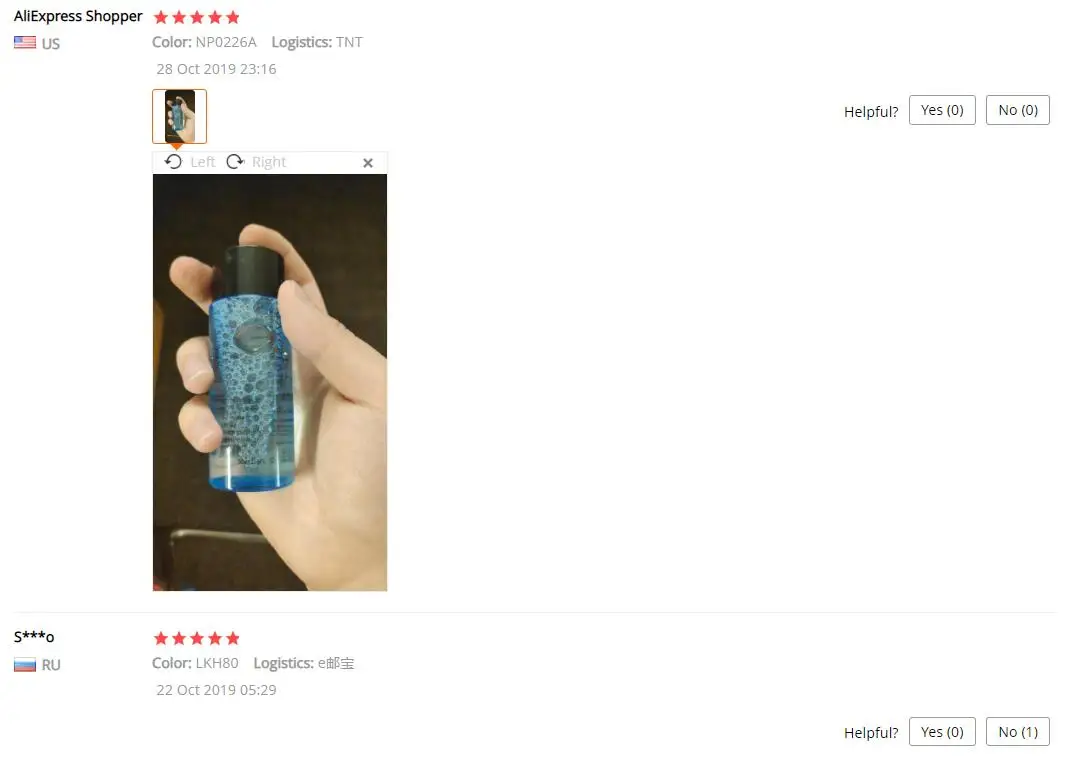Click the Color NP0226A label
This screenshot has width=1070, height=760.
pos(204,42)
